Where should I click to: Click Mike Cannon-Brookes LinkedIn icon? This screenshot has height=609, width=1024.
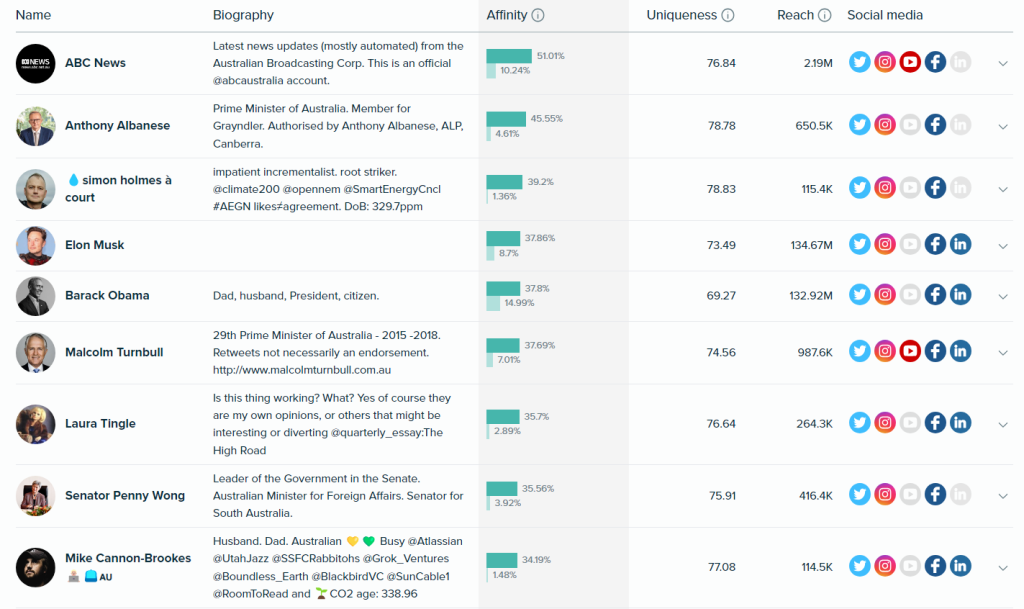pyautogui.click(x=960, y=567)
